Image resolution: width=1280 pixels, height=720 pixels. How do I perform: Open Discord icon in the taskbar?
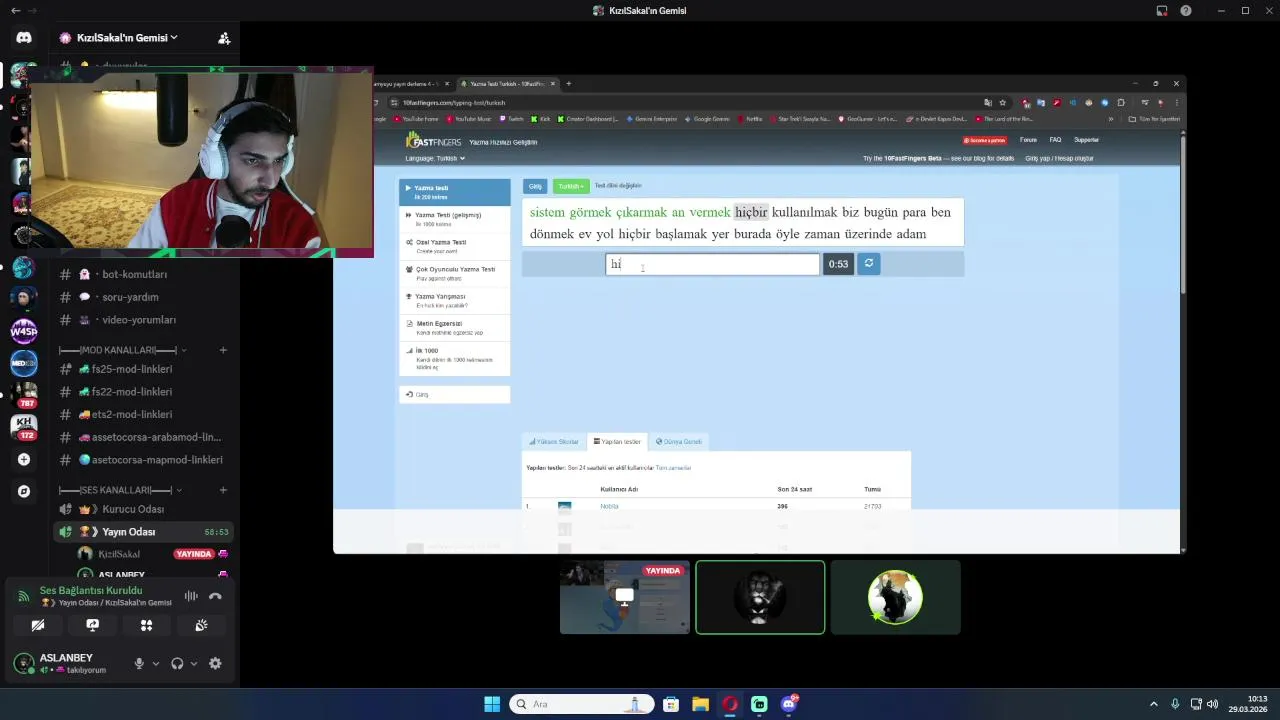click(x=789, y=704)
